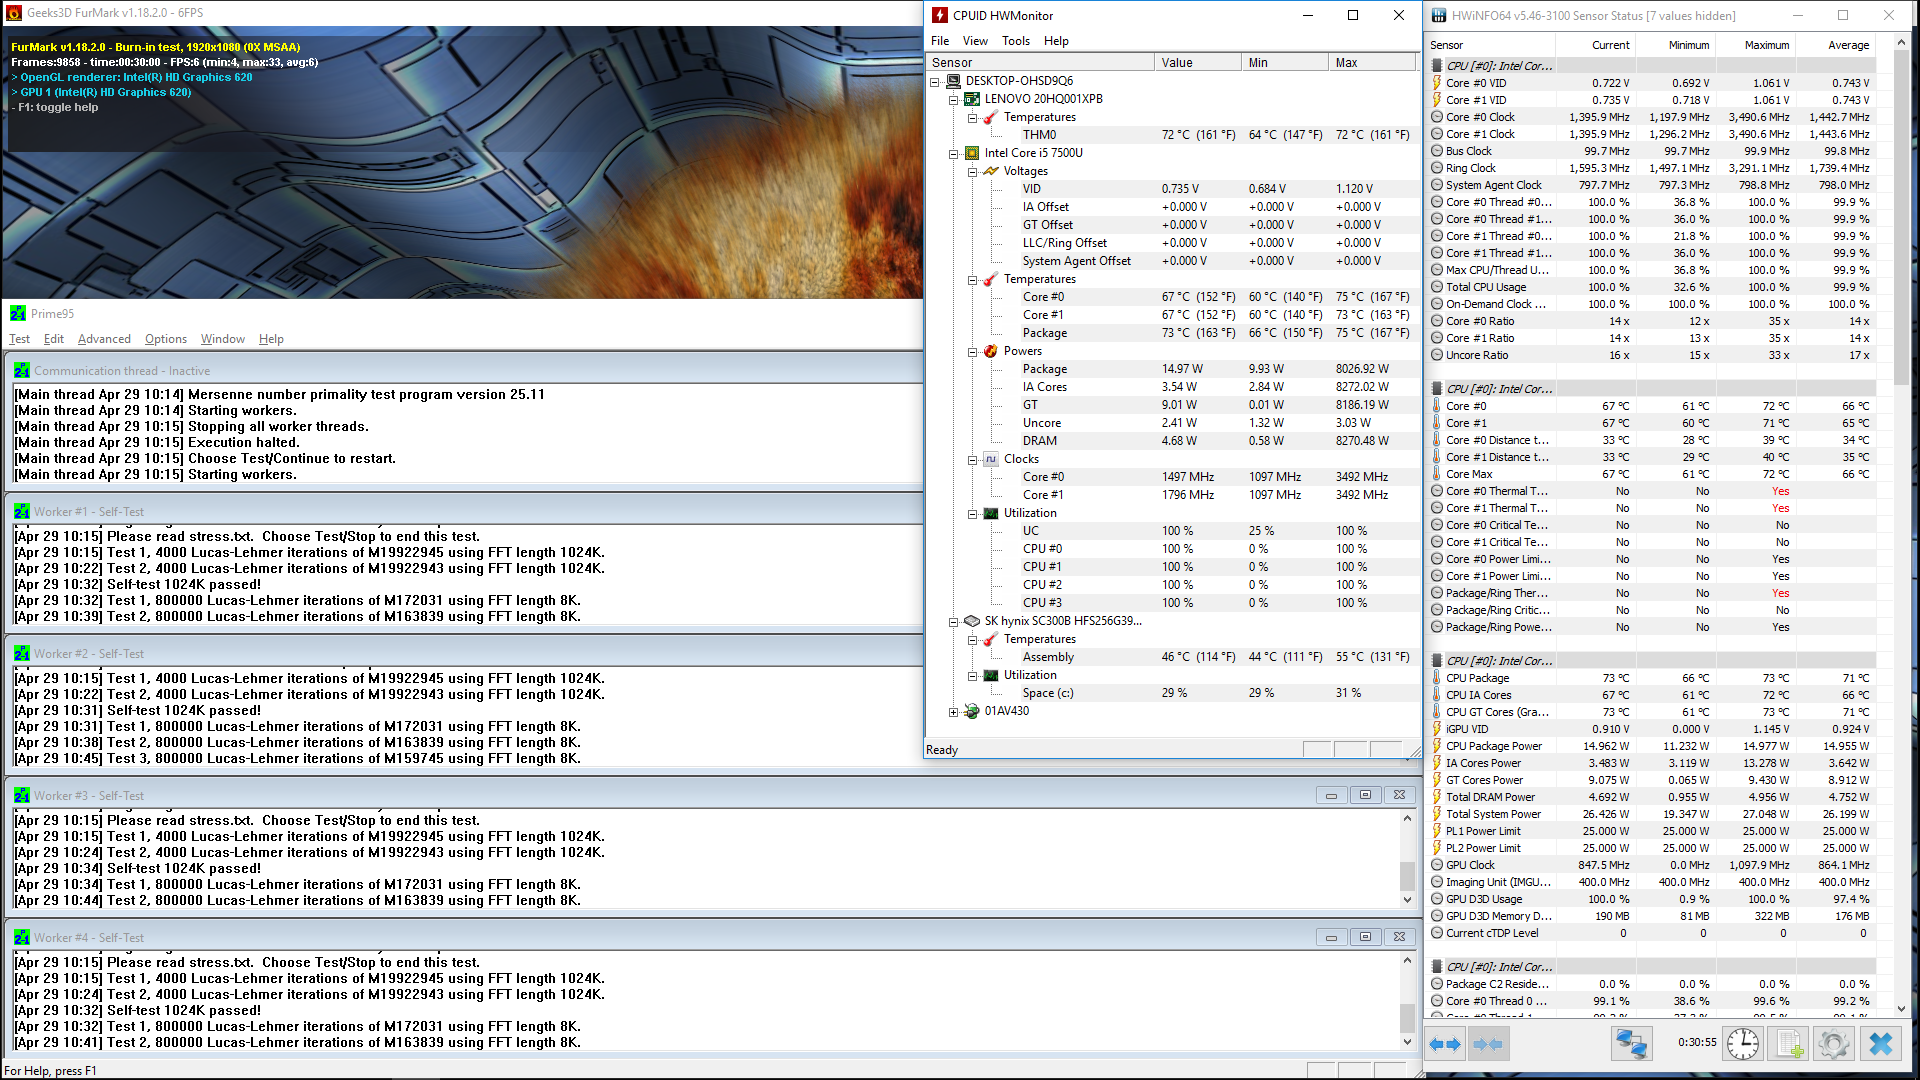Screen dimensions: 1920x1080
Task: Click the HWiNFO clock reset timer icon
Action: [1742, 1044]
